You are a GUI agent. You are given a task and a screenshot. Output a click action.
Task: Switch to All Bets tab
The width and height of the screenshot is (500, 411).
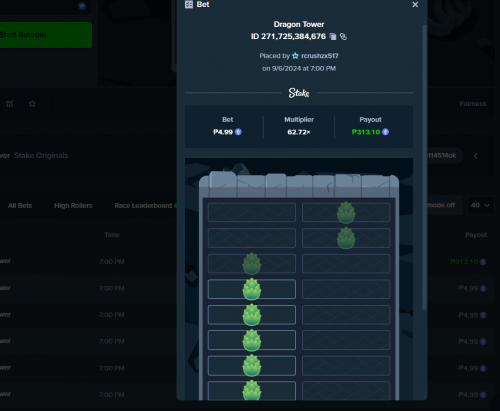20,206
